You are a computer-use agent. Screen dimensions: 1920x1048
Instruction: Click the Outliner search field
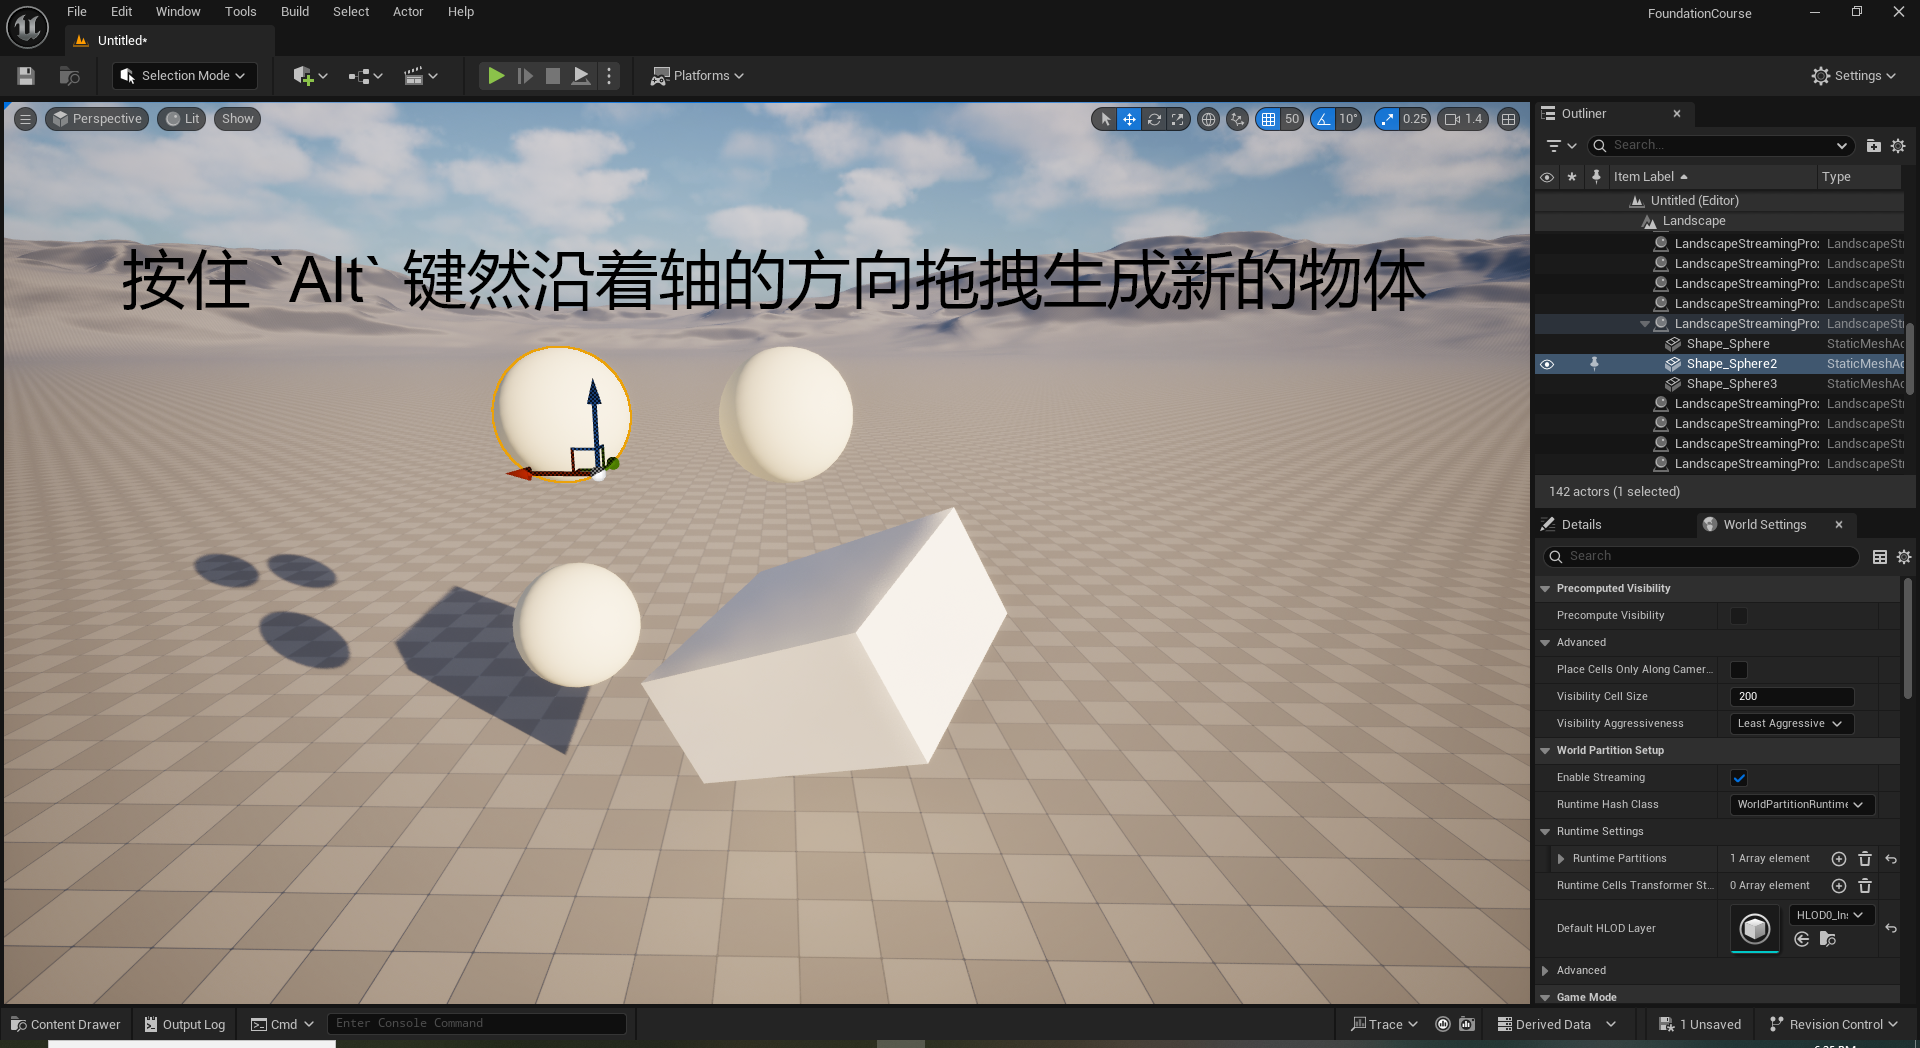(x=1720, y=146)
